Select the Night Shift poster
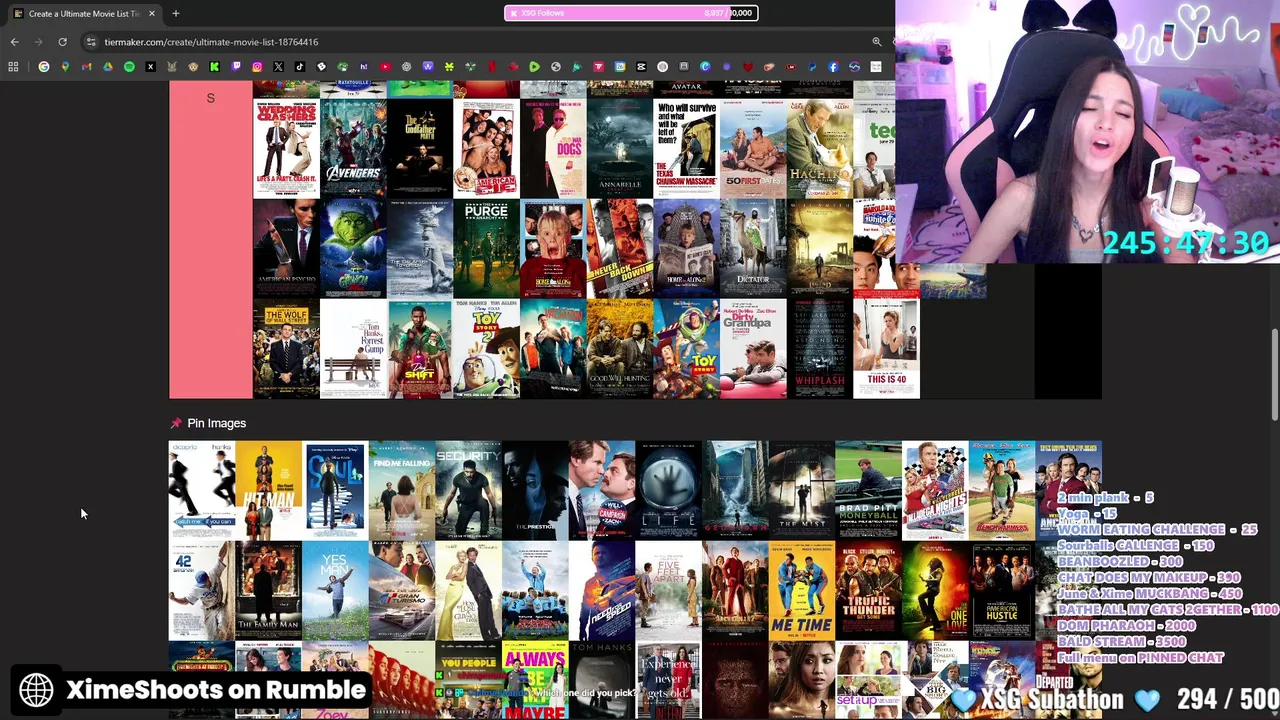This screenshot has width=1280, height=720. click(419, 348)
